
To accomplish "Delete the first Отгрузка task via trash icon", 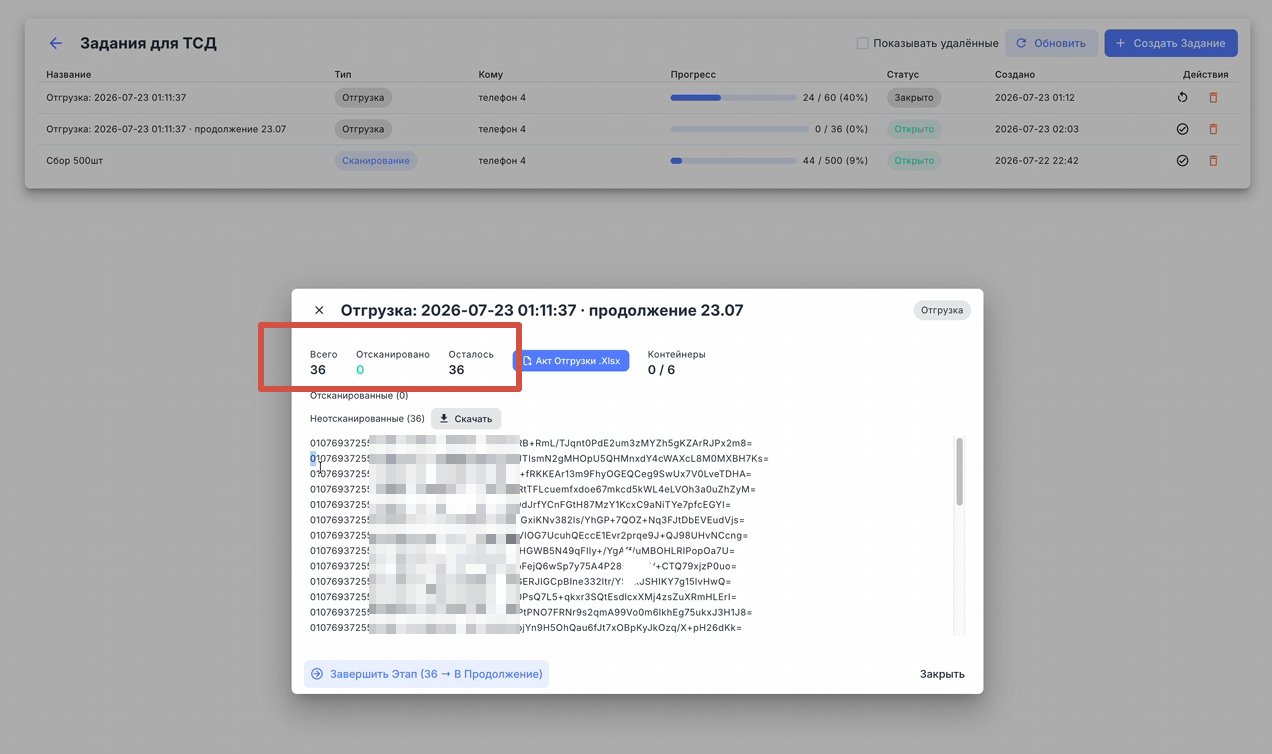I will coord(1214,98).
